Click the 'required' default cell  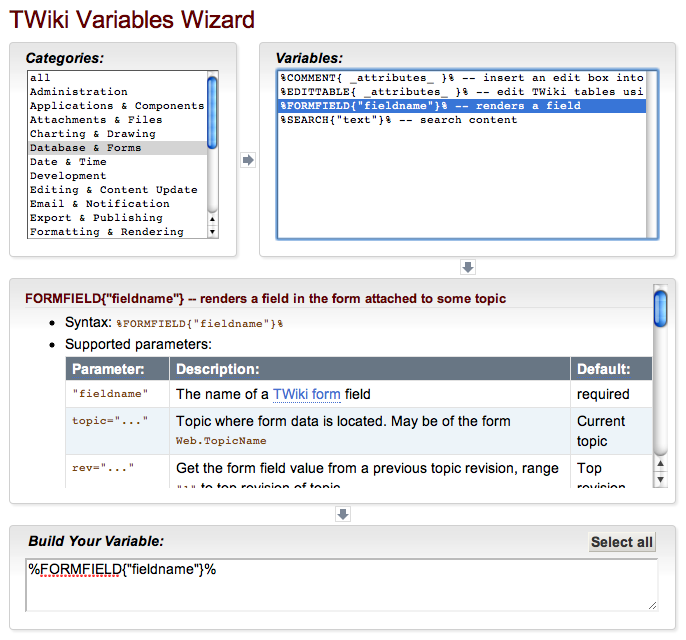[611, 394]
